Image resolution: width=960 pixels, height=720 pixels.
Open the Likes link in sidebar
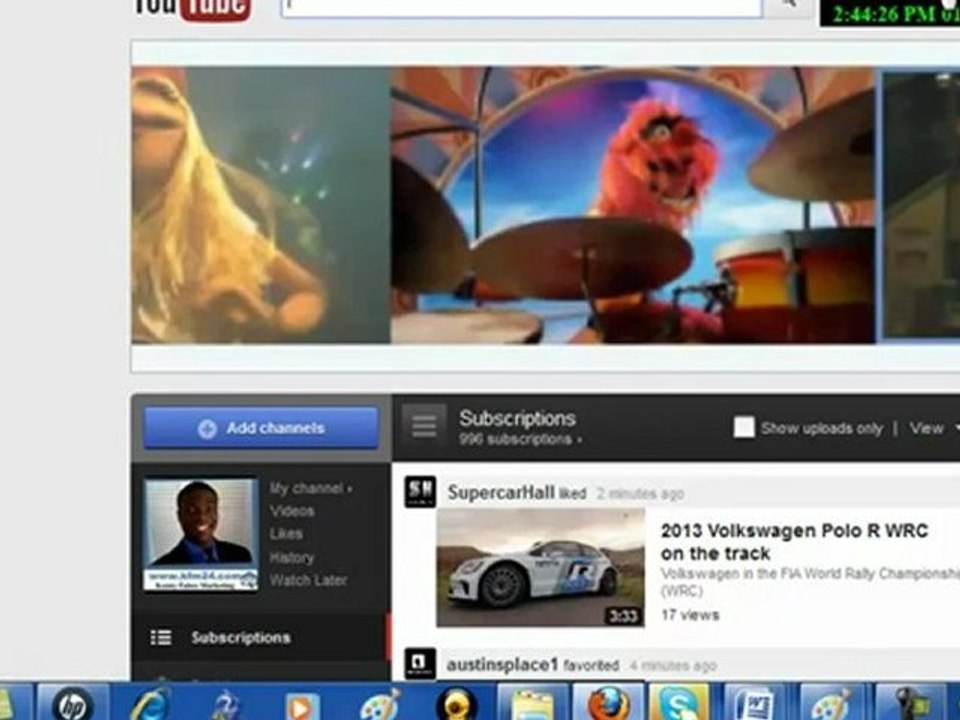click(x=286, y=534)
